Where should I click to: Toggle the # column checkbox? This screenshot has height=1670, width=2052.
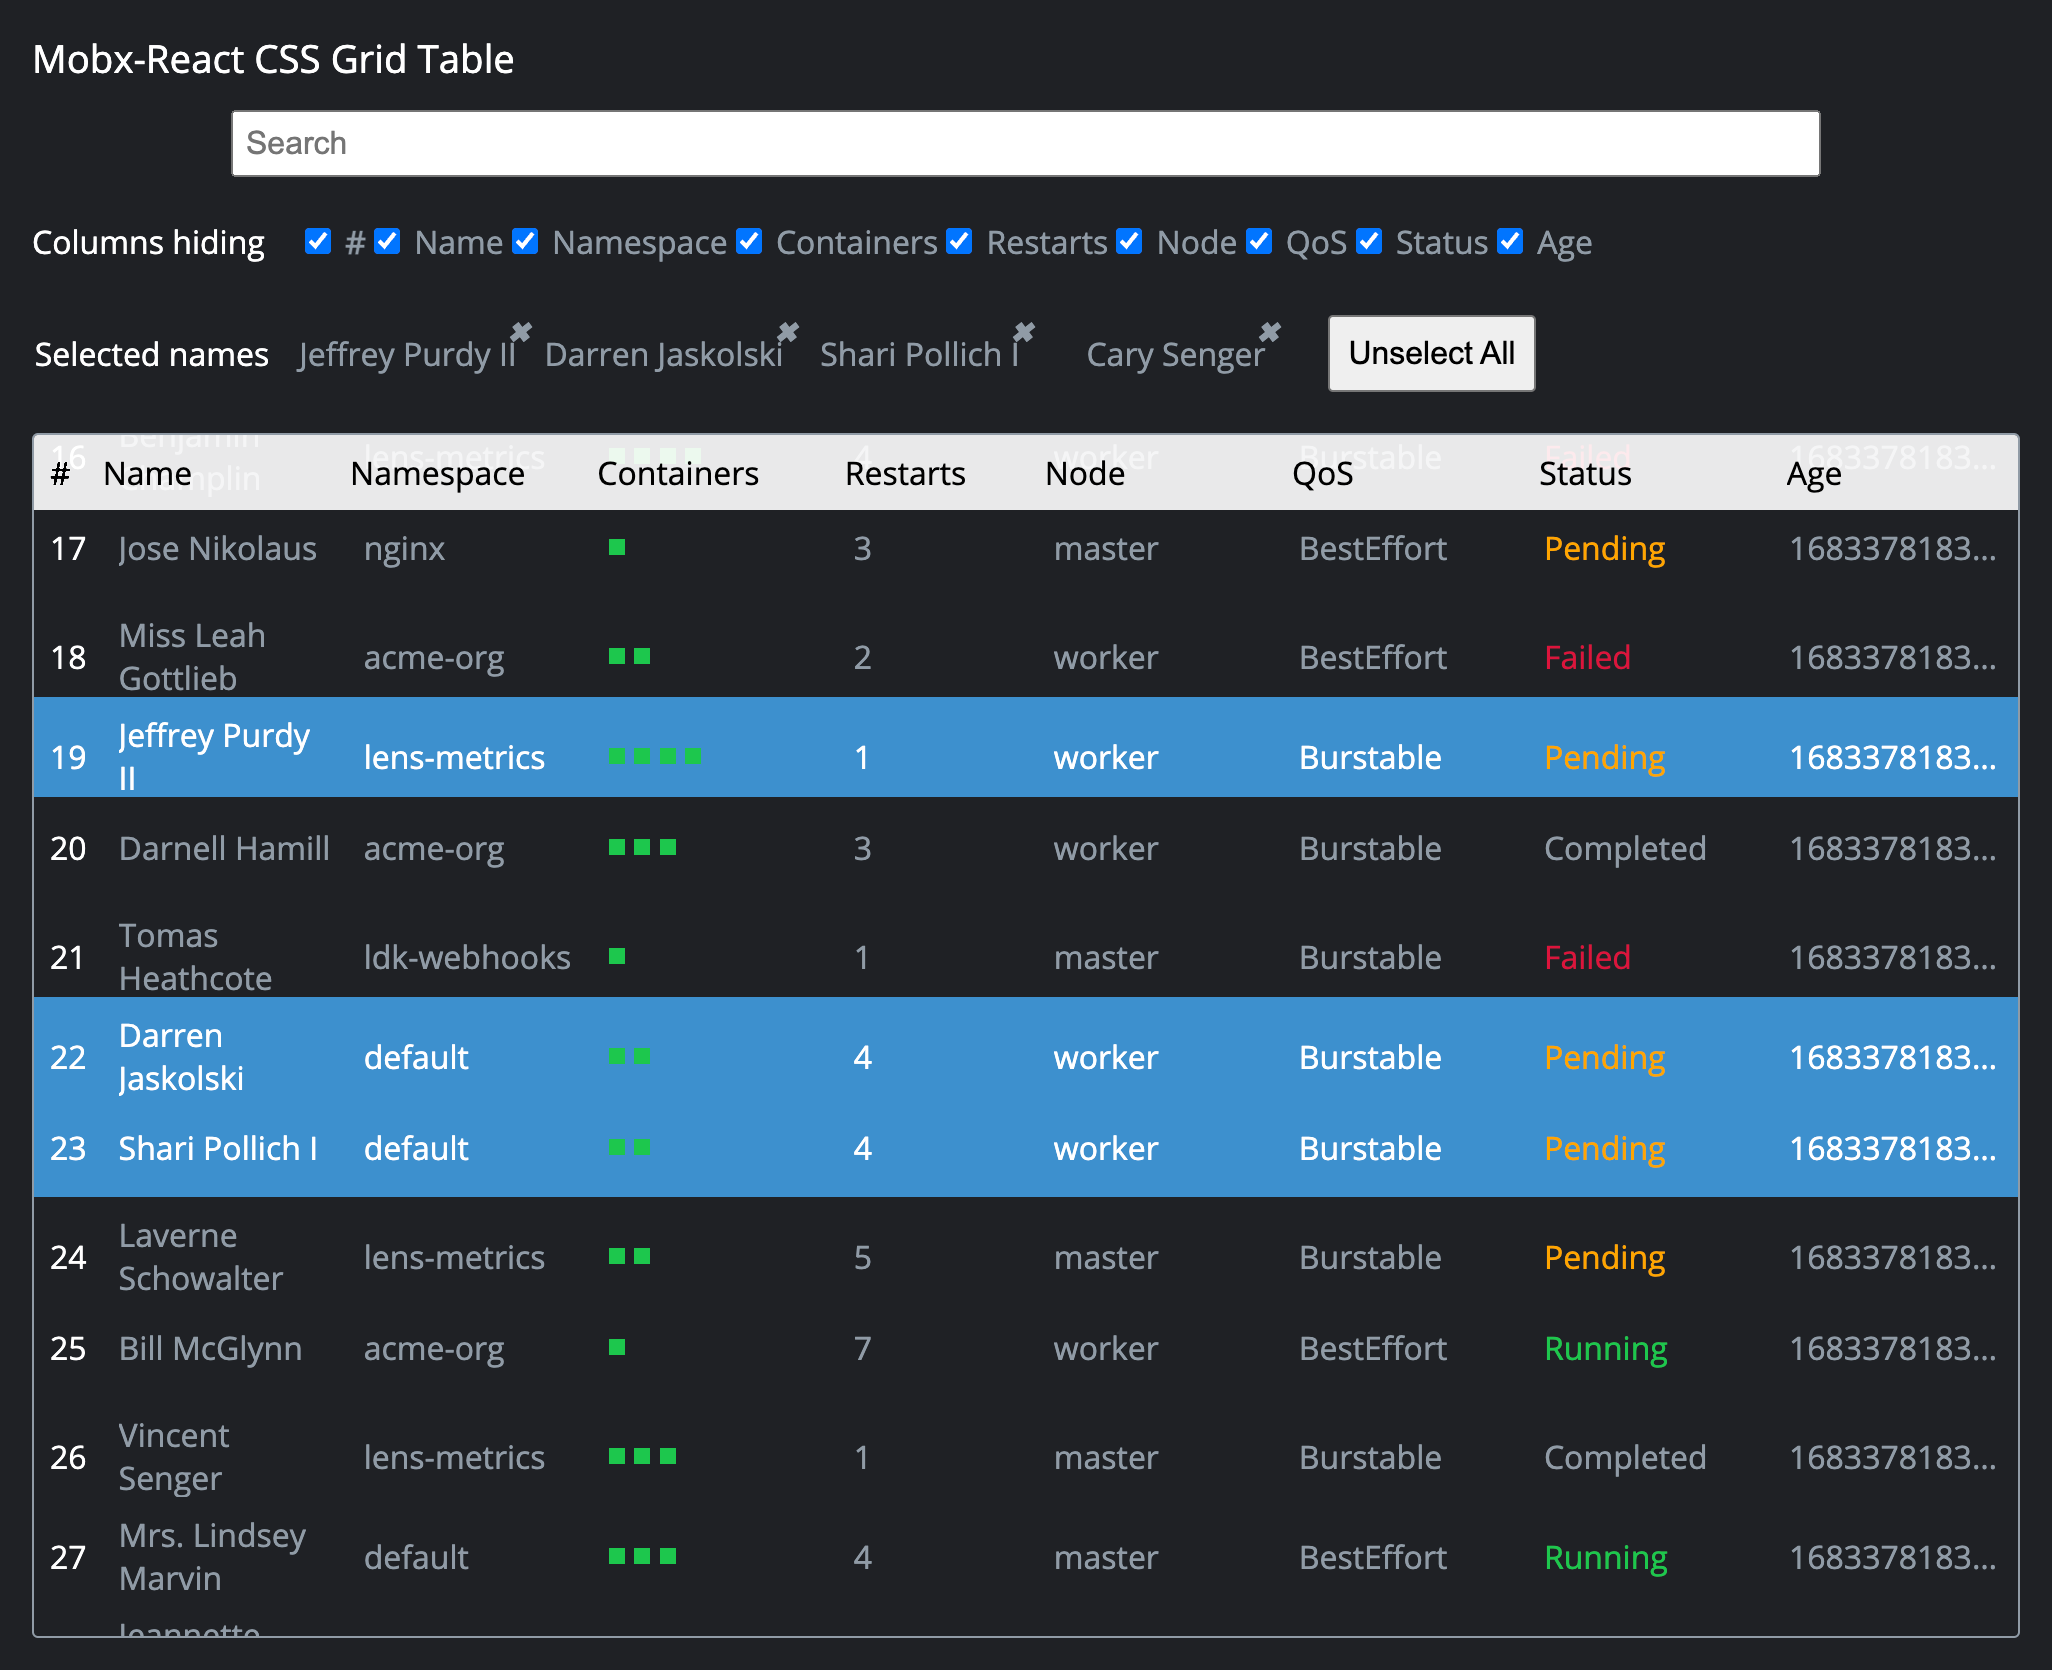point(318,241)
